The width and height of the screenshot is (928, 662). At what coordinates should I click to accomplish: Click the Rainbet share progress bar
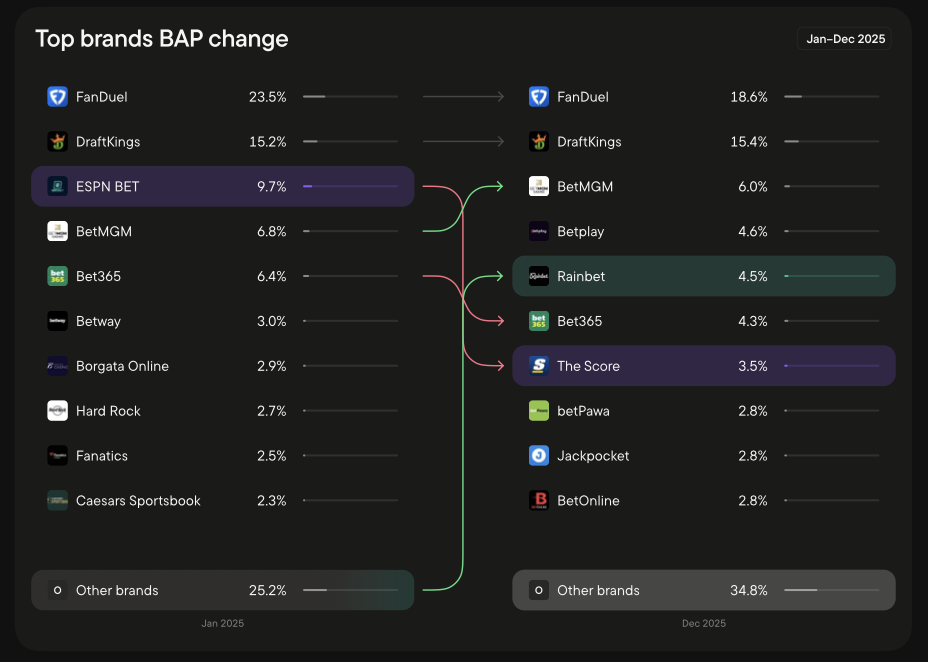pyautogui.click(x=831, y=276)
